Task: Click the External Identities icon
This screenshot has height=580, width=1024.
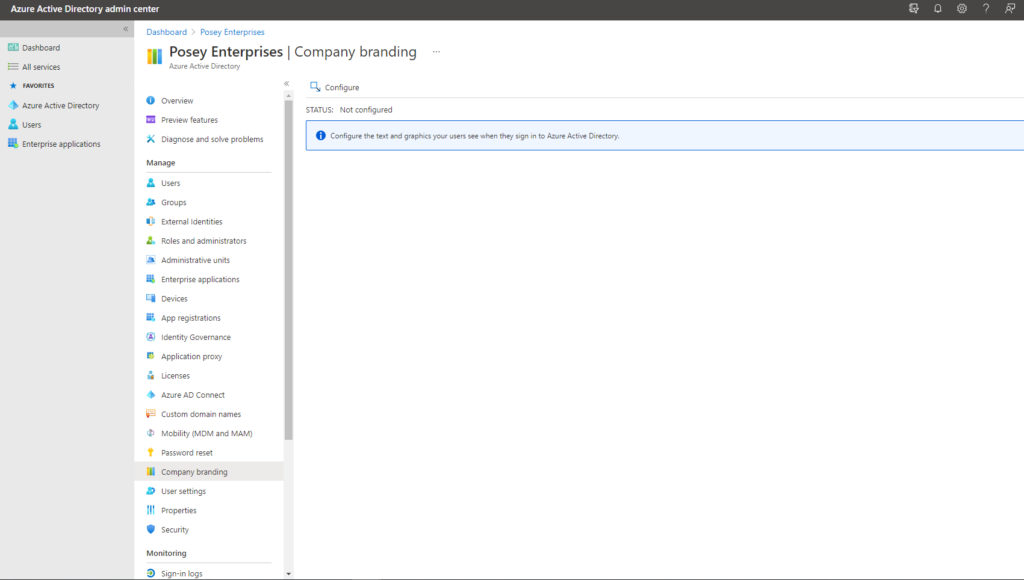Action: [x=151, y=221]
